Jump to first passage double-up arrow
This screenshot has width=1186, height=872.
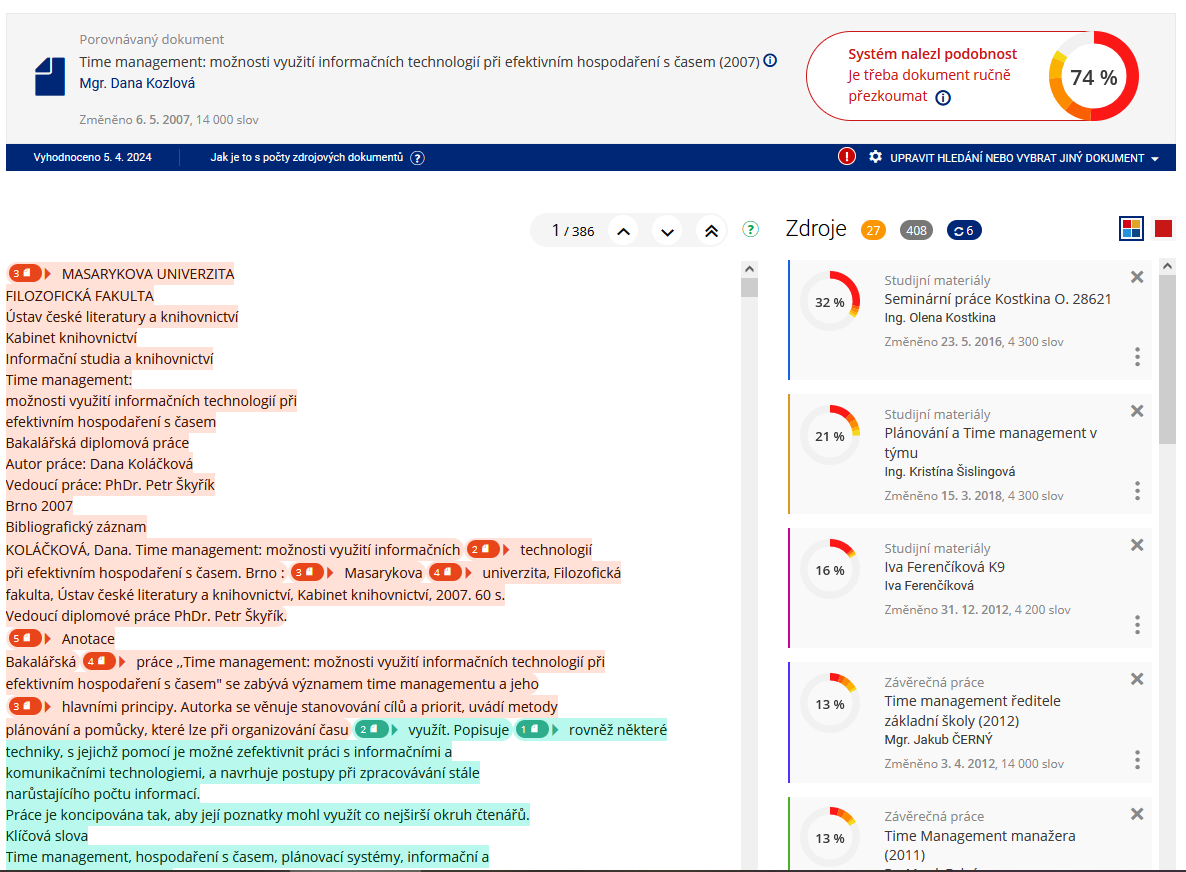(x=711, y=231)
